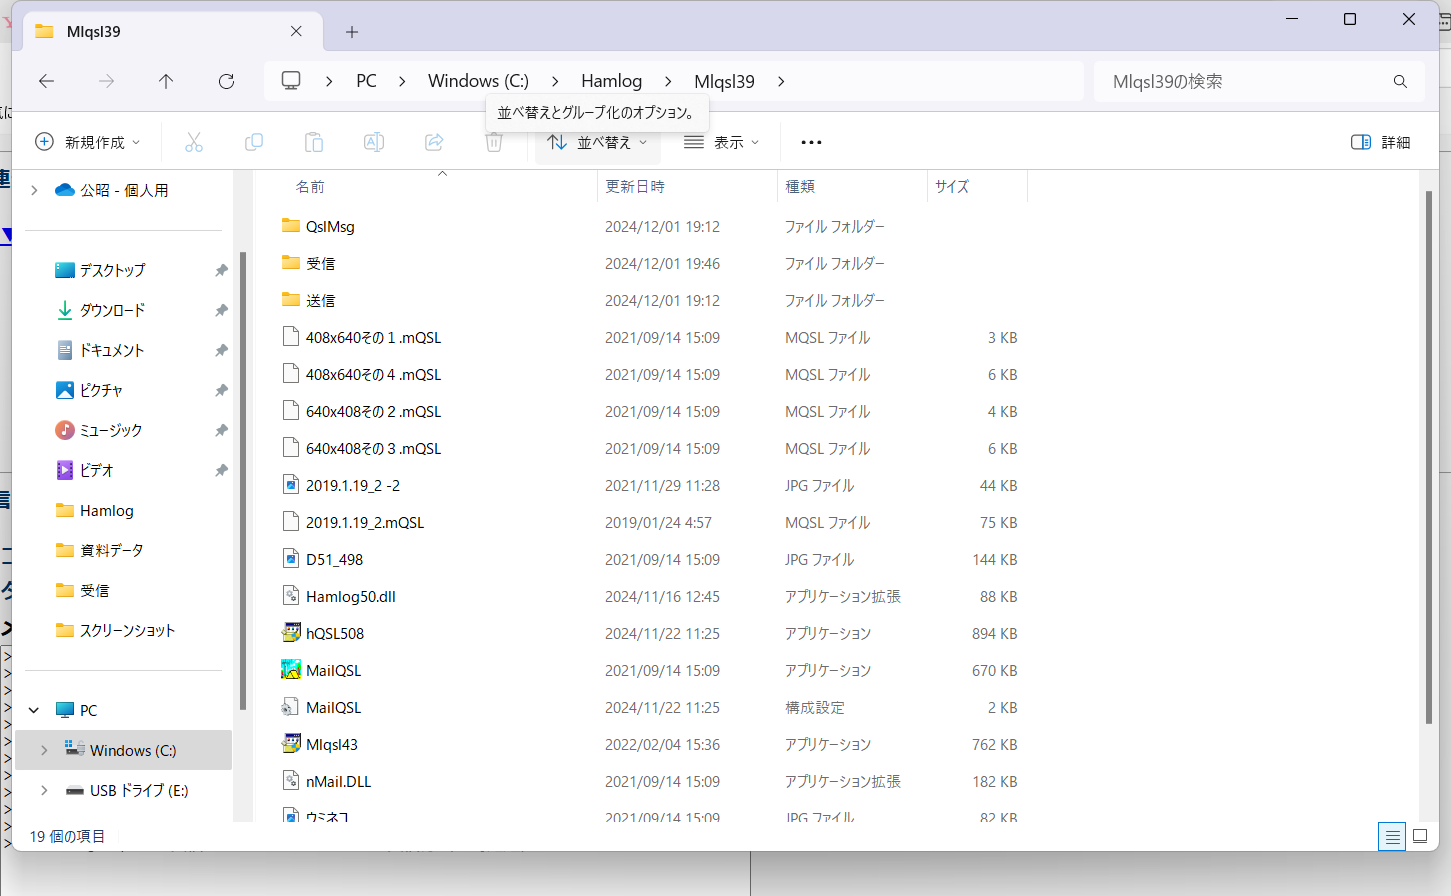Switch to large thumbnails view in status bar
This screenshot has width=1451, height=896.
(1420, 837)
